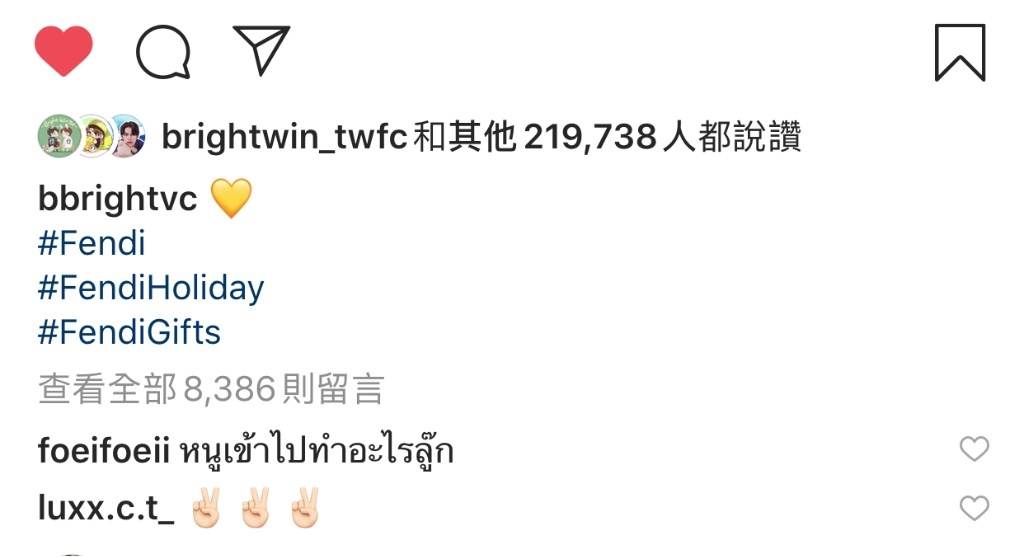The image size is (1024, 557).
Task: Tap the paper plane share icon
Action: [x=261, y=50]
